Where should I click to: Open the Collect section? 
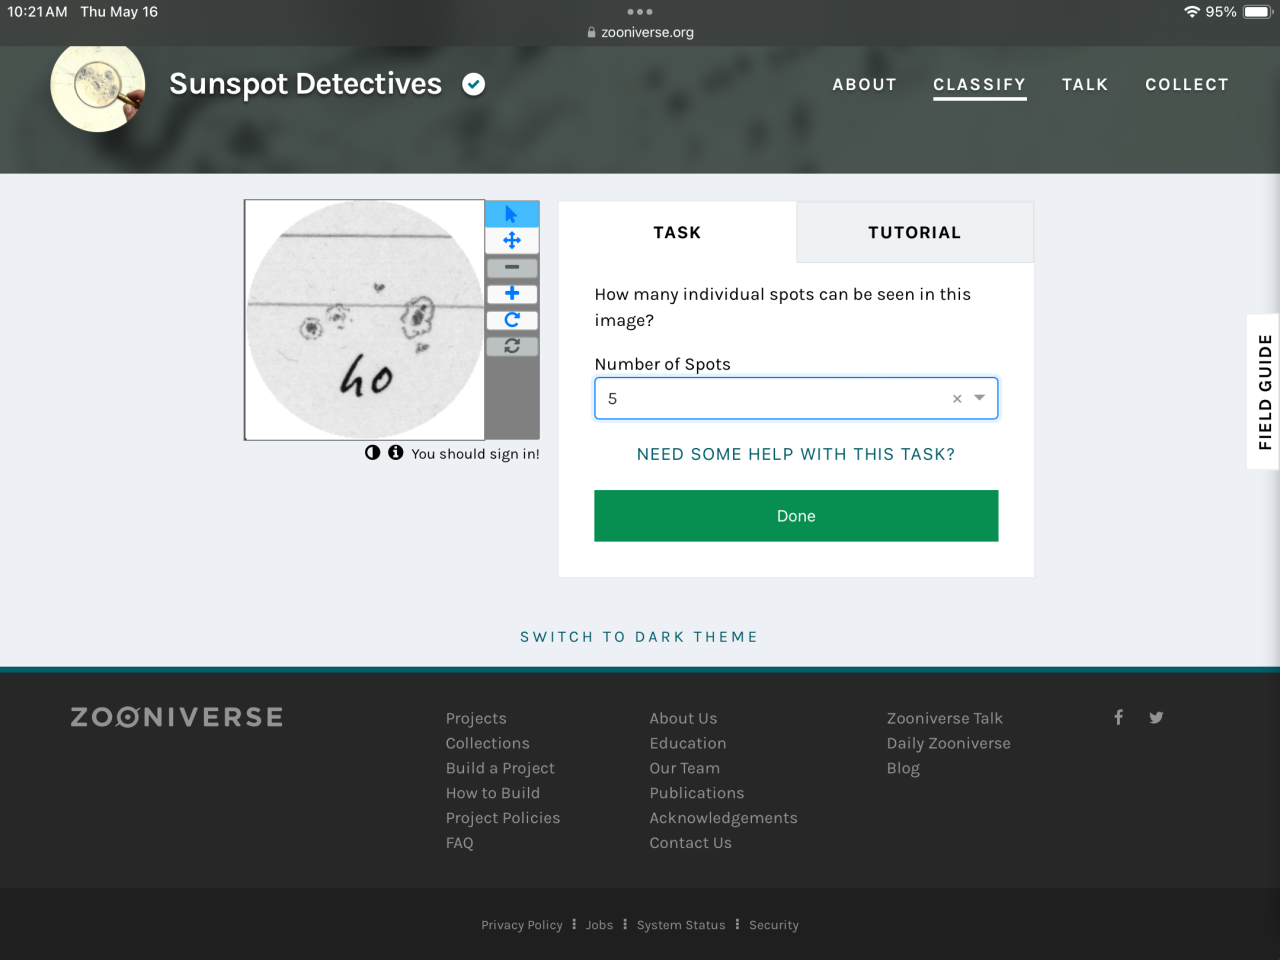coord(1187,85)
